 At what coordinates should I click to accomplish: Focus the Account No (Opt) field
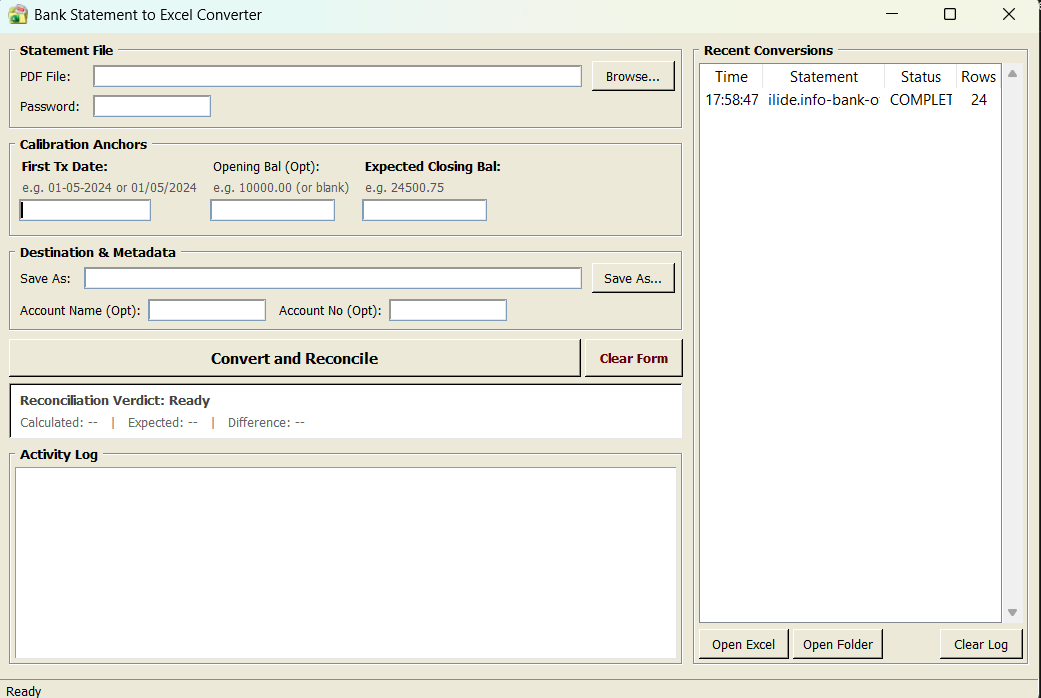click(x=448, y=310)
